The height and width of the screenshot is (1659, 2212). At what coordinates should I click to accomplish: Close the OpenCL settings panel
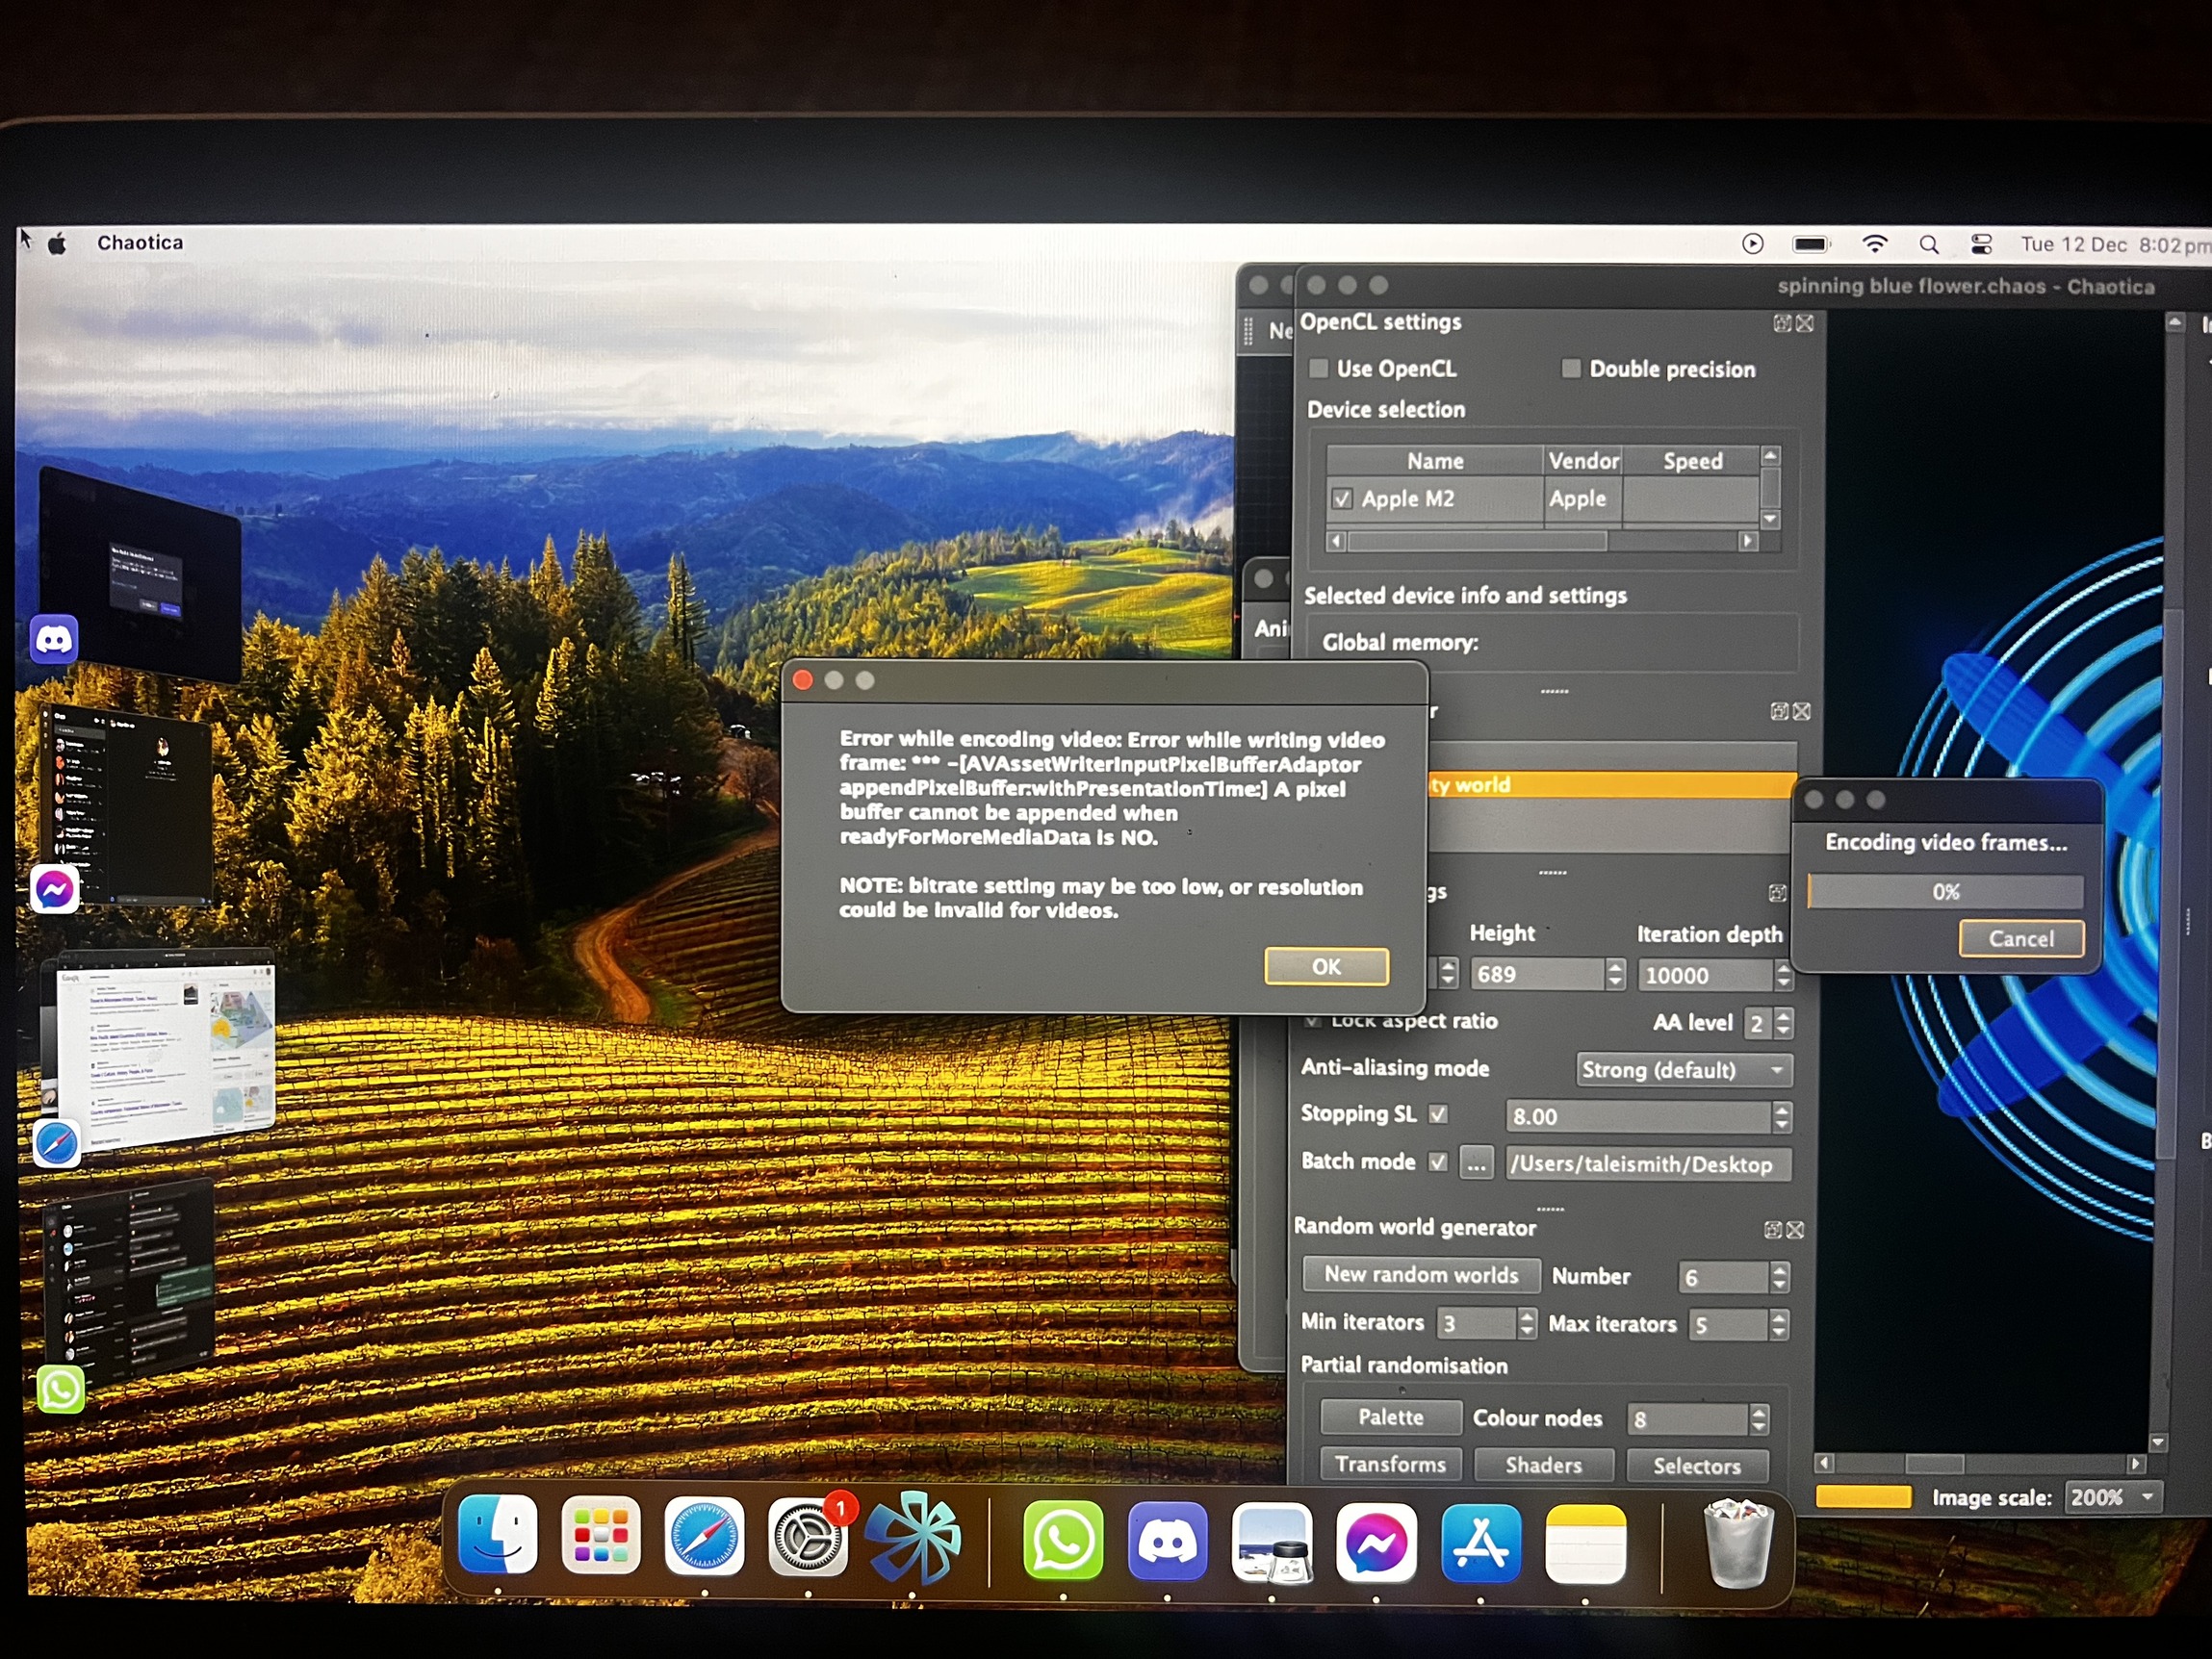coord(1805,323)
